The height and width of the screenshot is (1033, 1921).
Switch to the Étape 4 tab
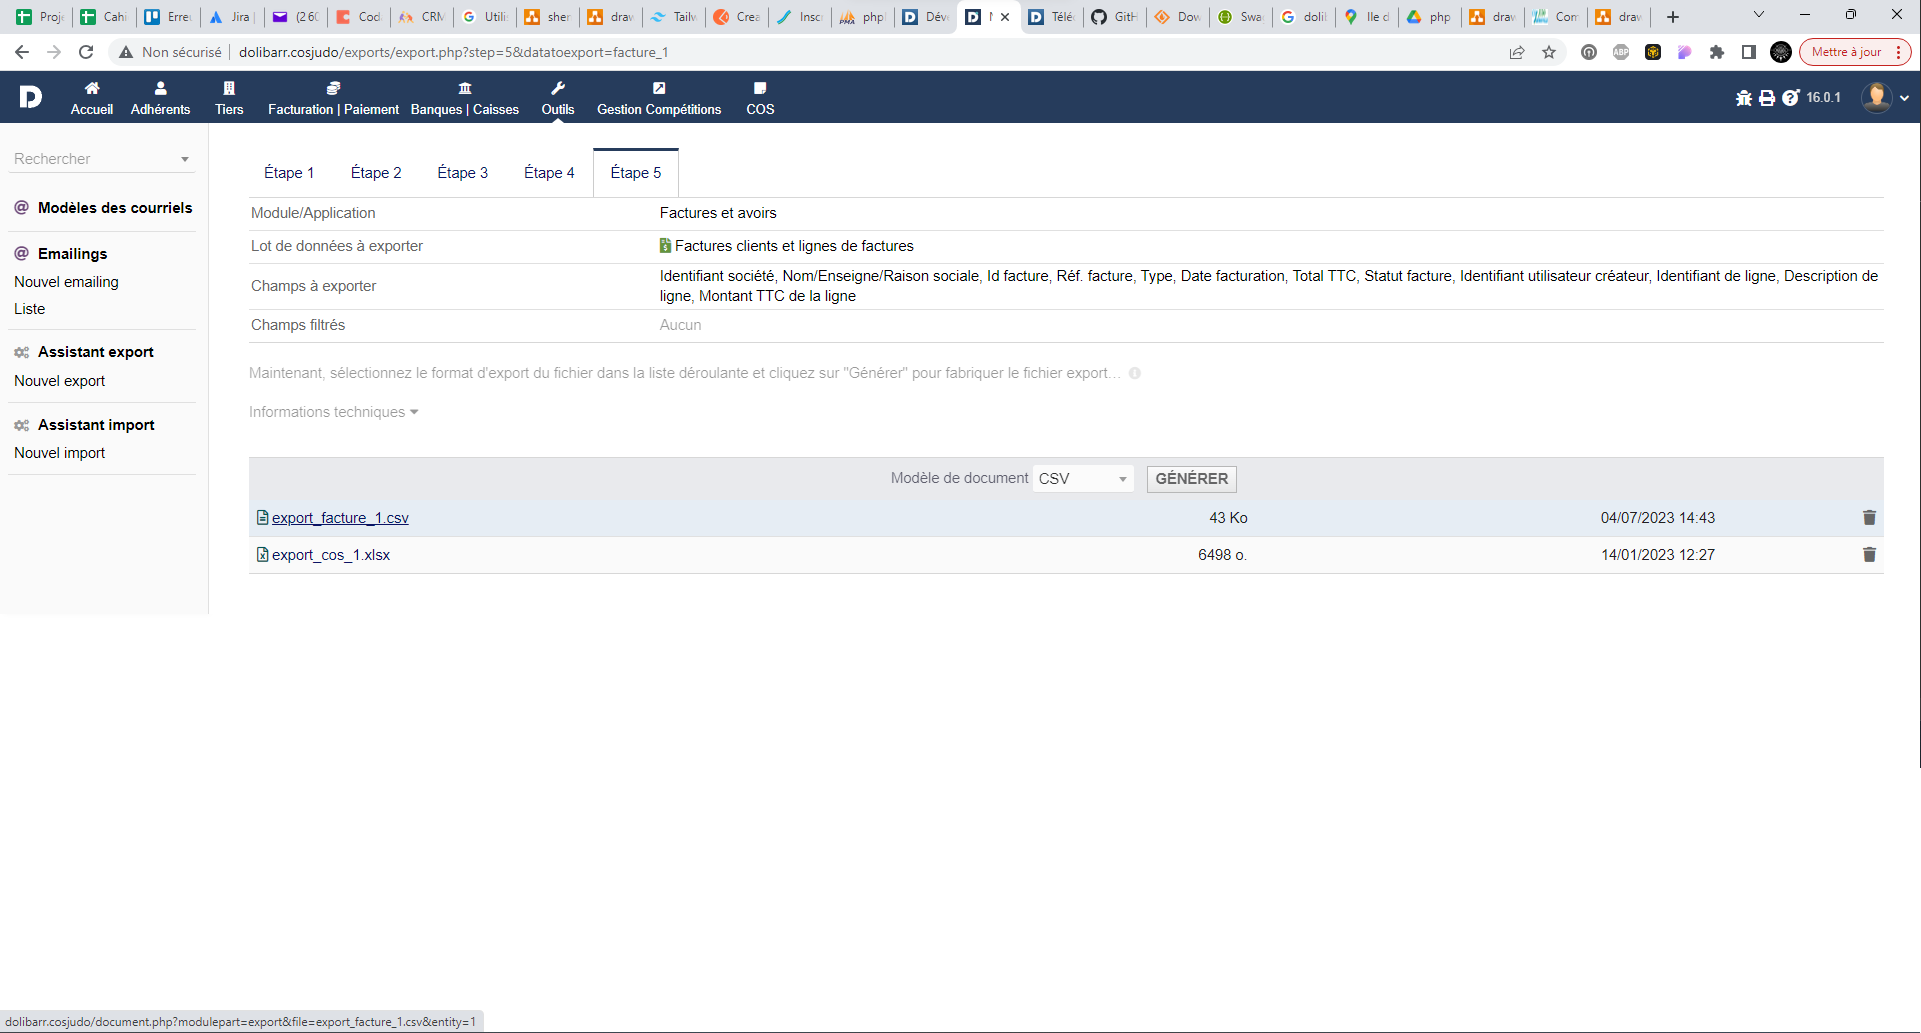click(x=549, y=173)
